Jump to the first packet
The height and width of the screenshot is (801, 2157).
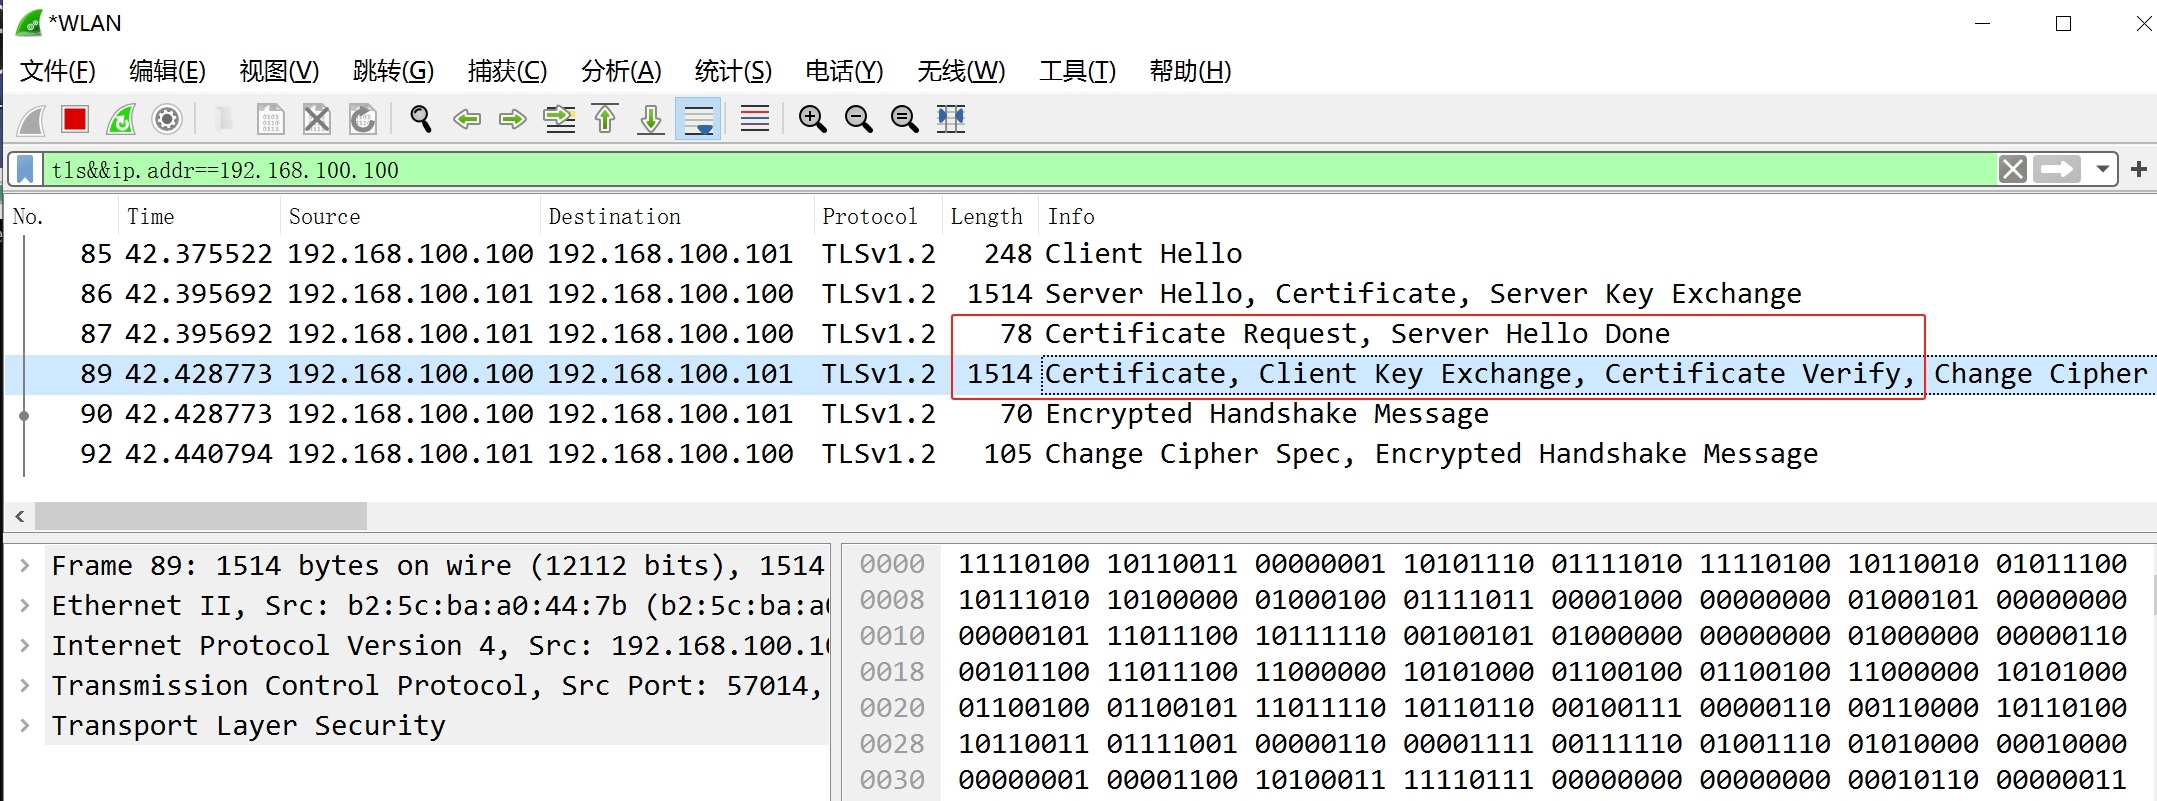(605, 120)
